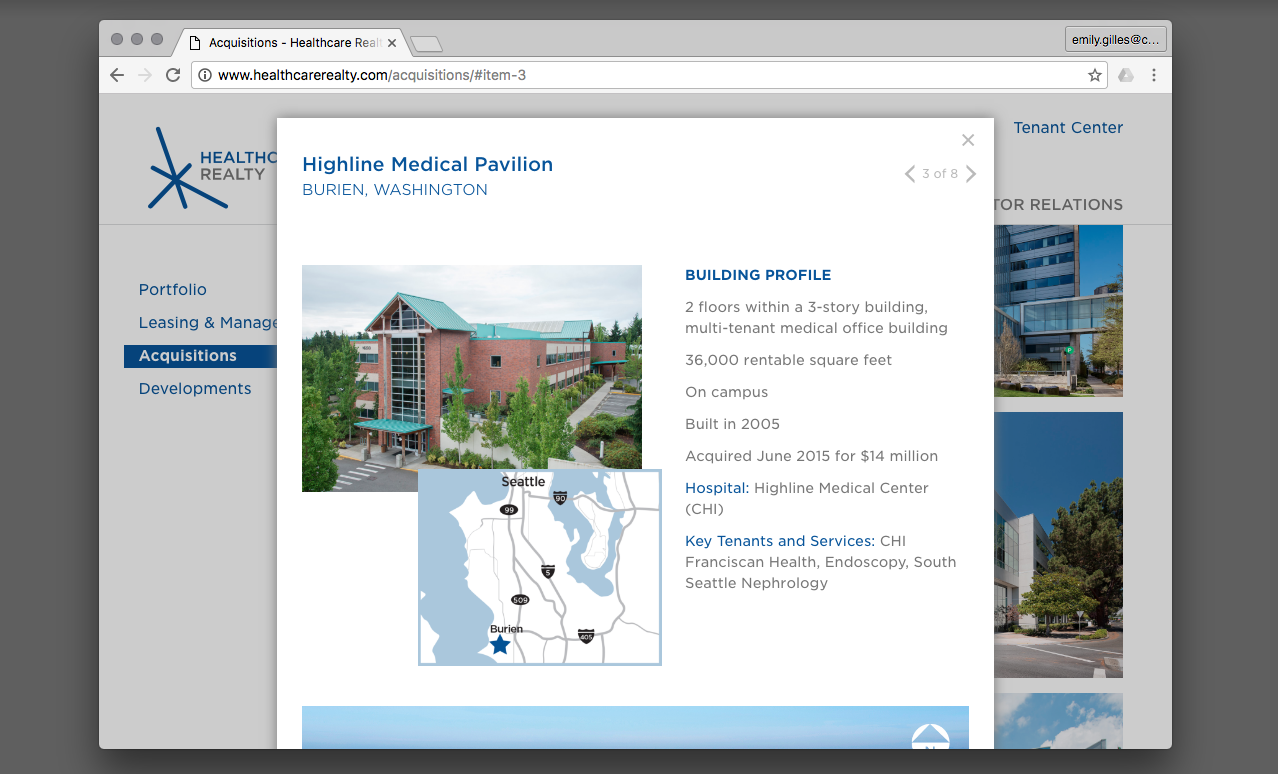Click the Built in 2005 text
The image size is (1278, 774).
(733, 424)
